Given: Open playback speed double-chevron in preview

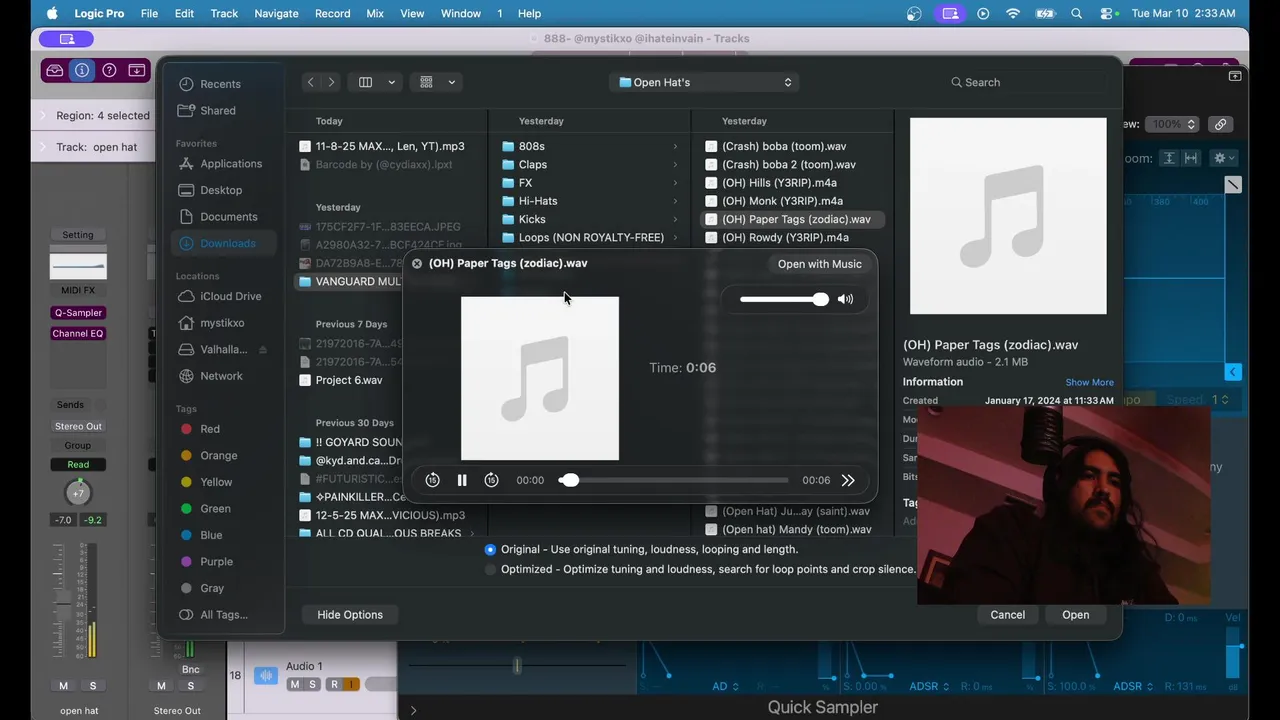Looking at the screenshot, I should pyautogui.click(x=848, y=480).
